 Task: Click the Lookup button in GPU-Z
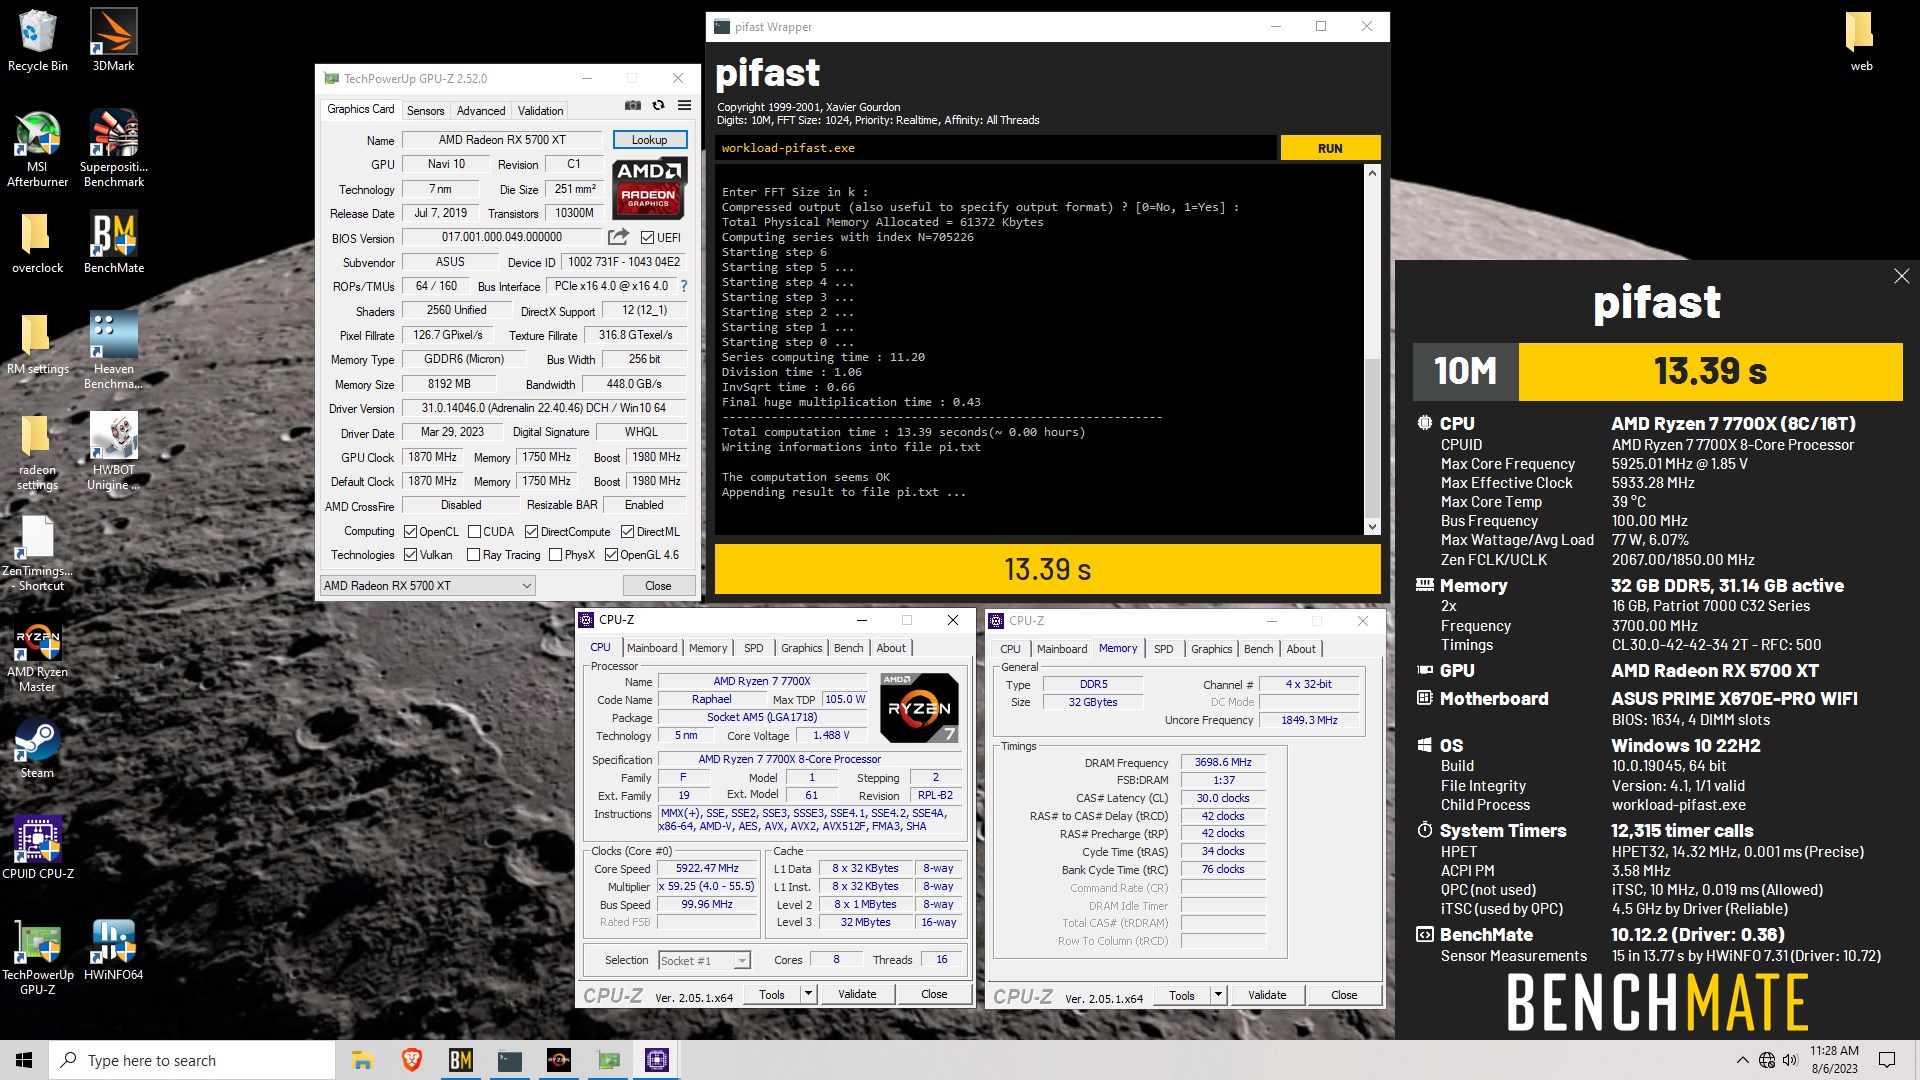point(649,140)
